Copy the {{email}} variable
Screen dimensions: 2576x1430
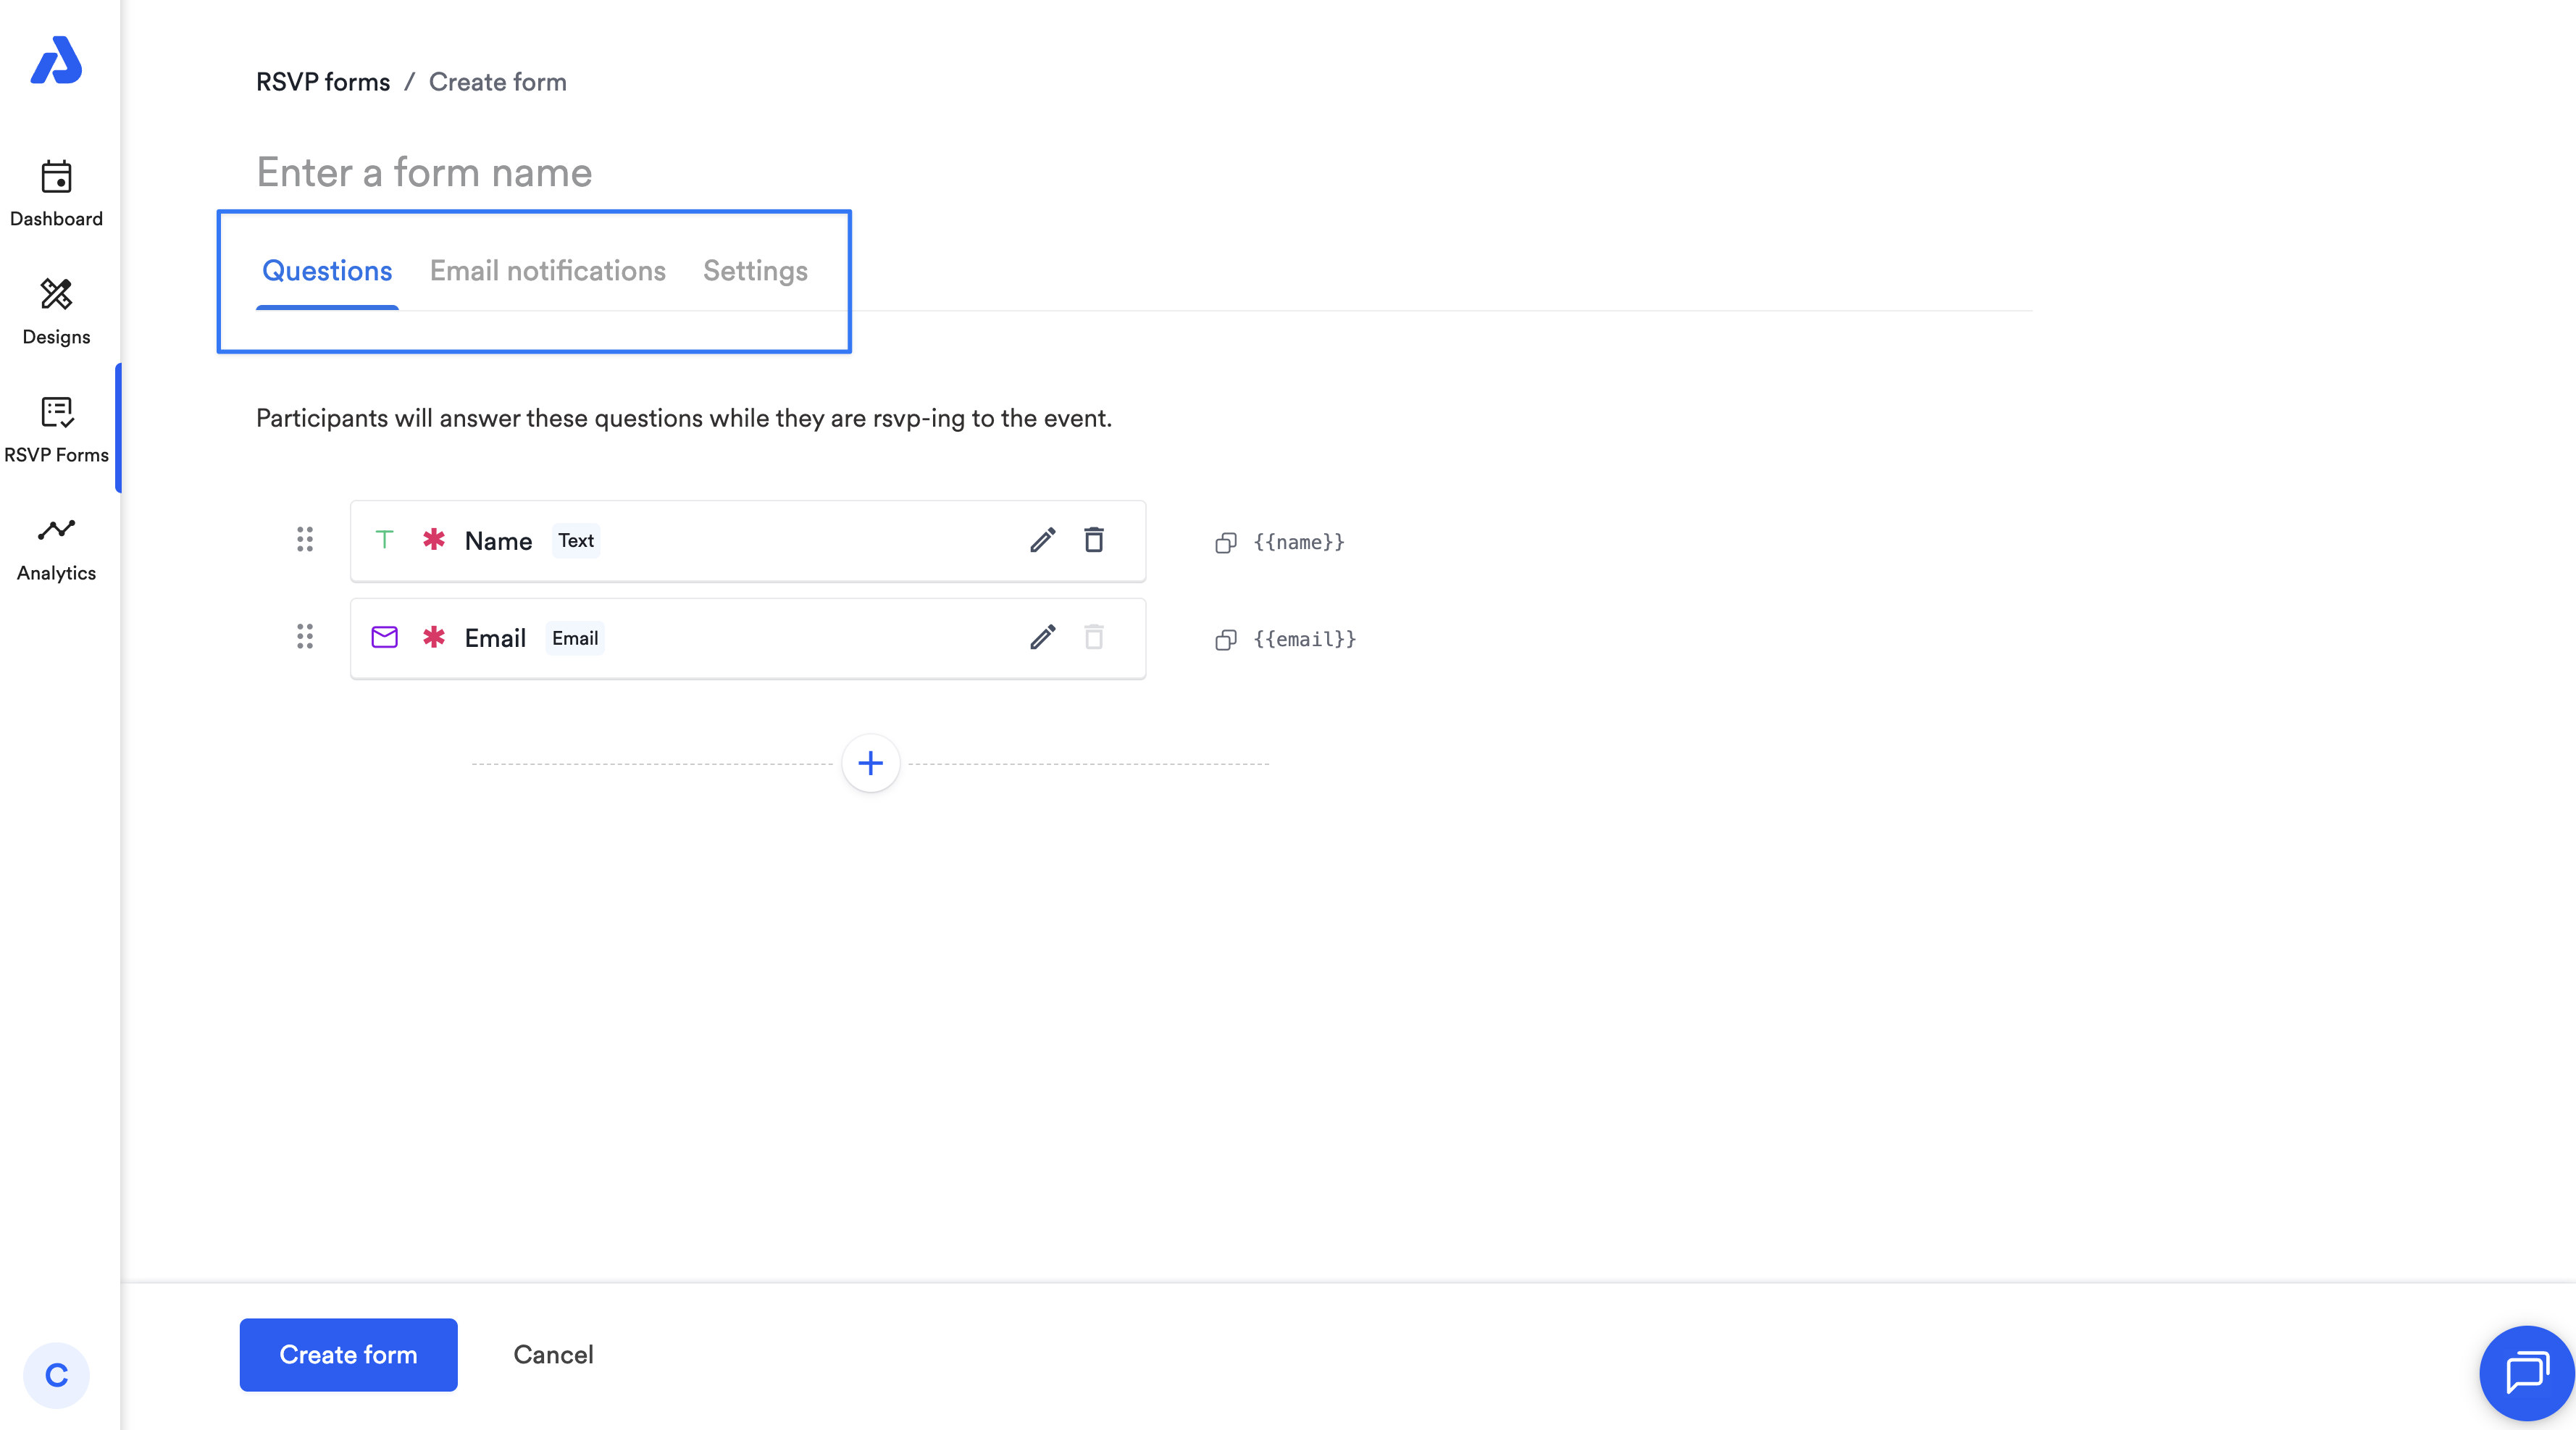point(1226,640)
